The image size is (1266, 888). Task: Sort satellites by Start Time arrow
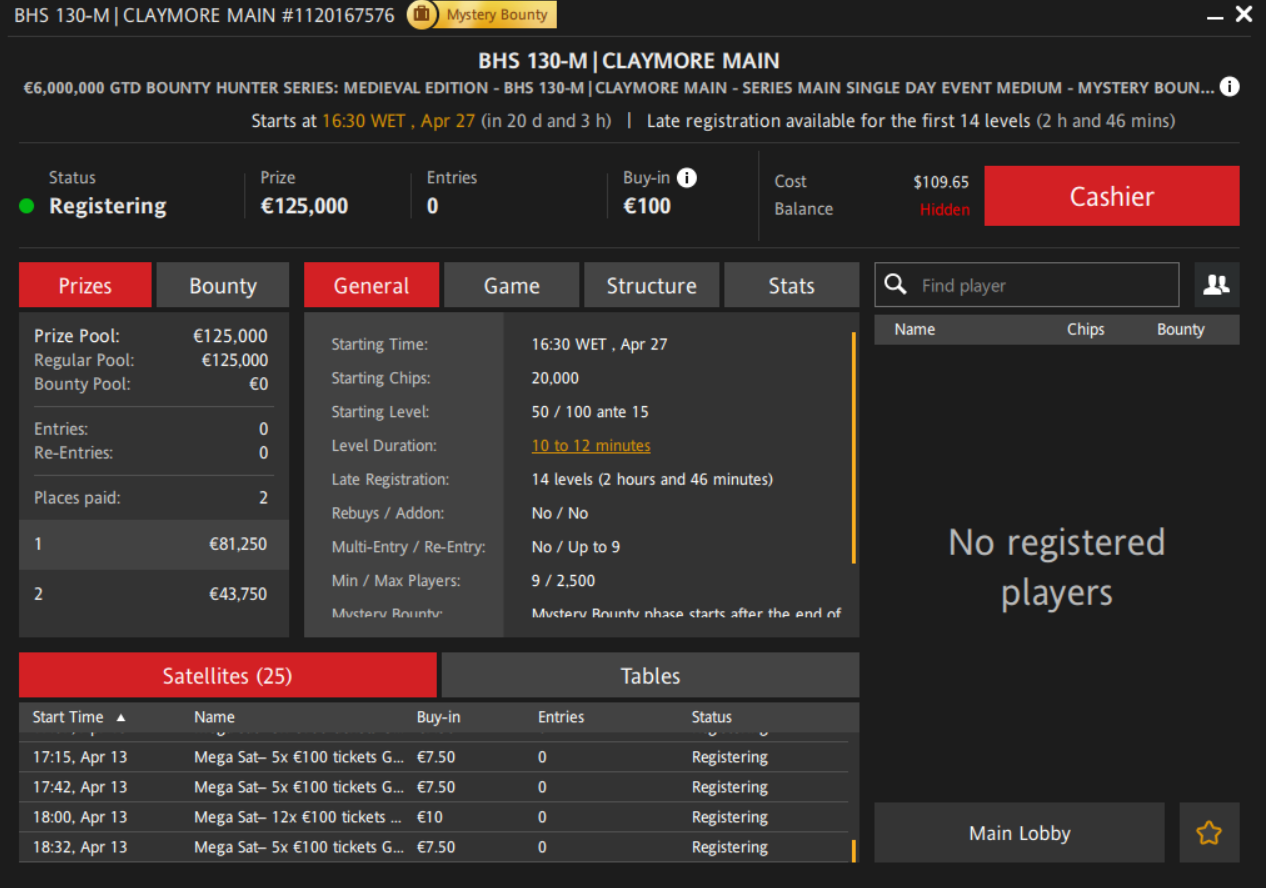coord(121,717)
